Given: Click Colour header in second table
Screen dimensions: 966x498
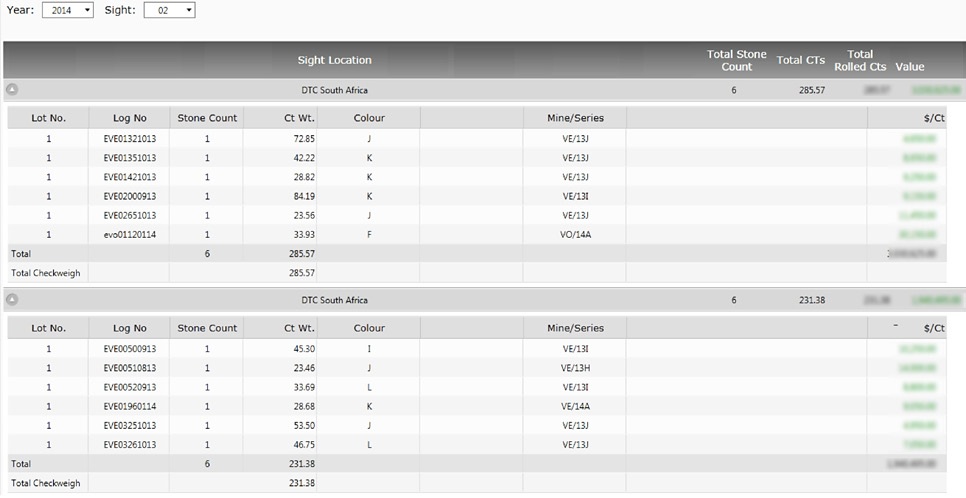Looking at the screenshot, I should point(369,328).
